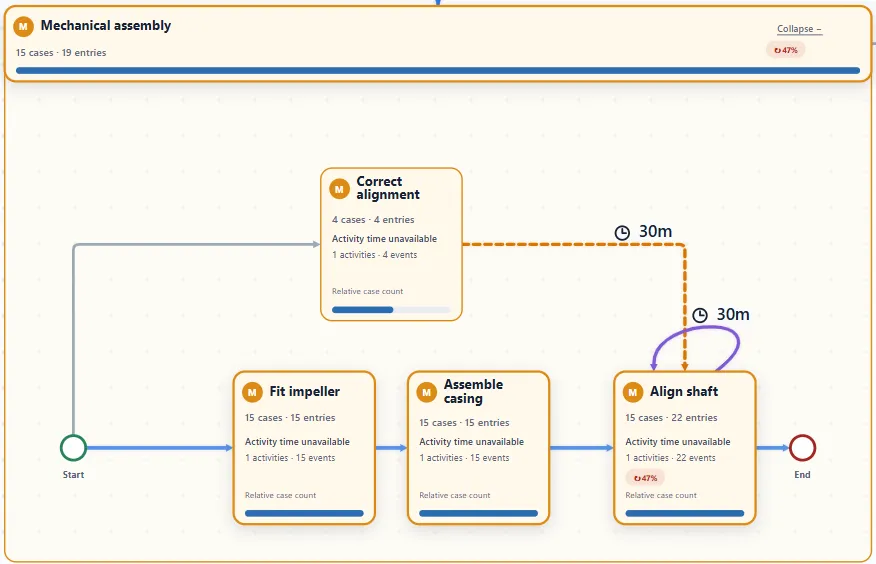The height and width of the screenshot is (564, 876).
Task: Click the Align shaft M icon
Action: [632, 392]
